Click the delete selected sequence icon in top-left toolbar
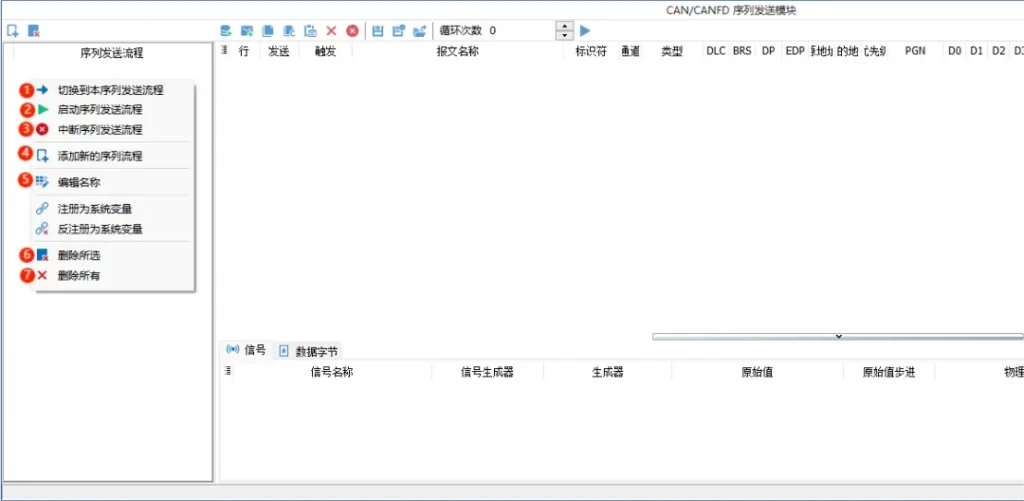This screenshot has width=1024, height=501. (34, 31)
